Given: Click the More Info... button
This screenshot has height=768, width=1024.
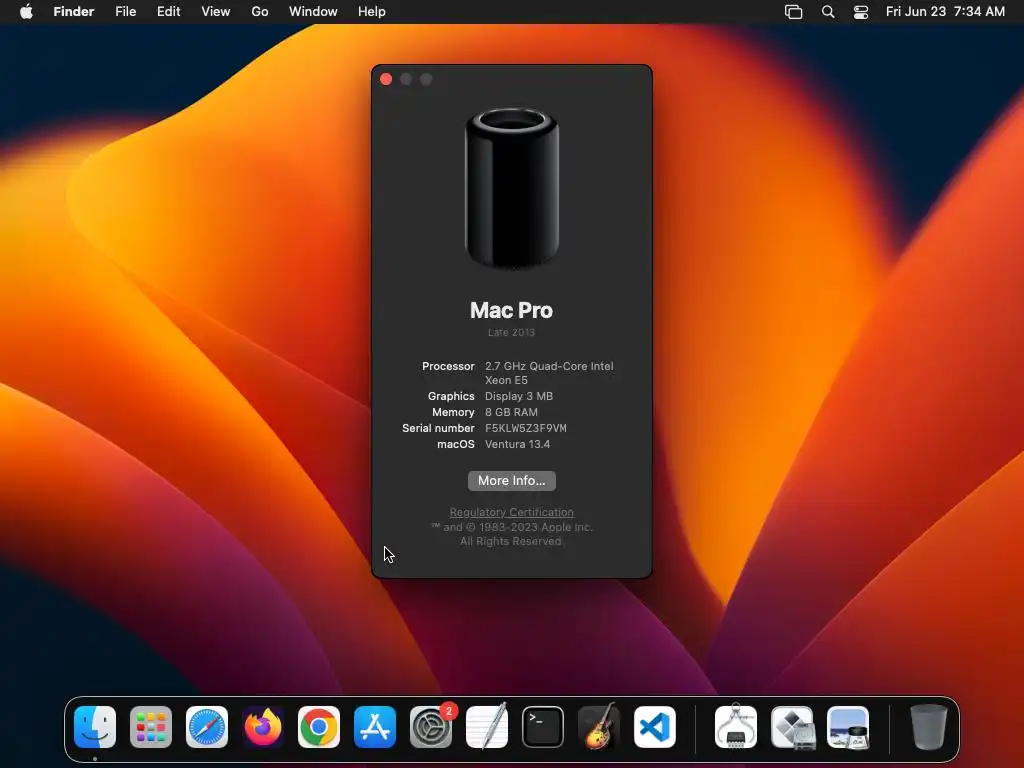Looking at the screenshot, I should tap(512, 481).
